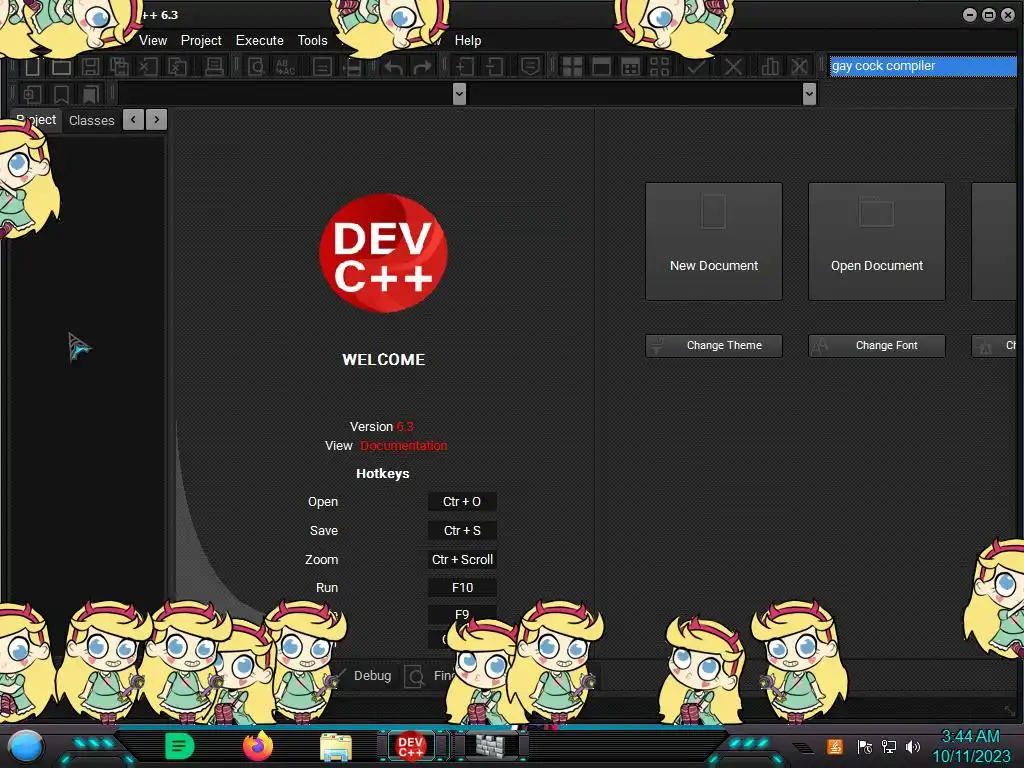
Task: Click the Replace text toolbar icon
Action: 285,67
